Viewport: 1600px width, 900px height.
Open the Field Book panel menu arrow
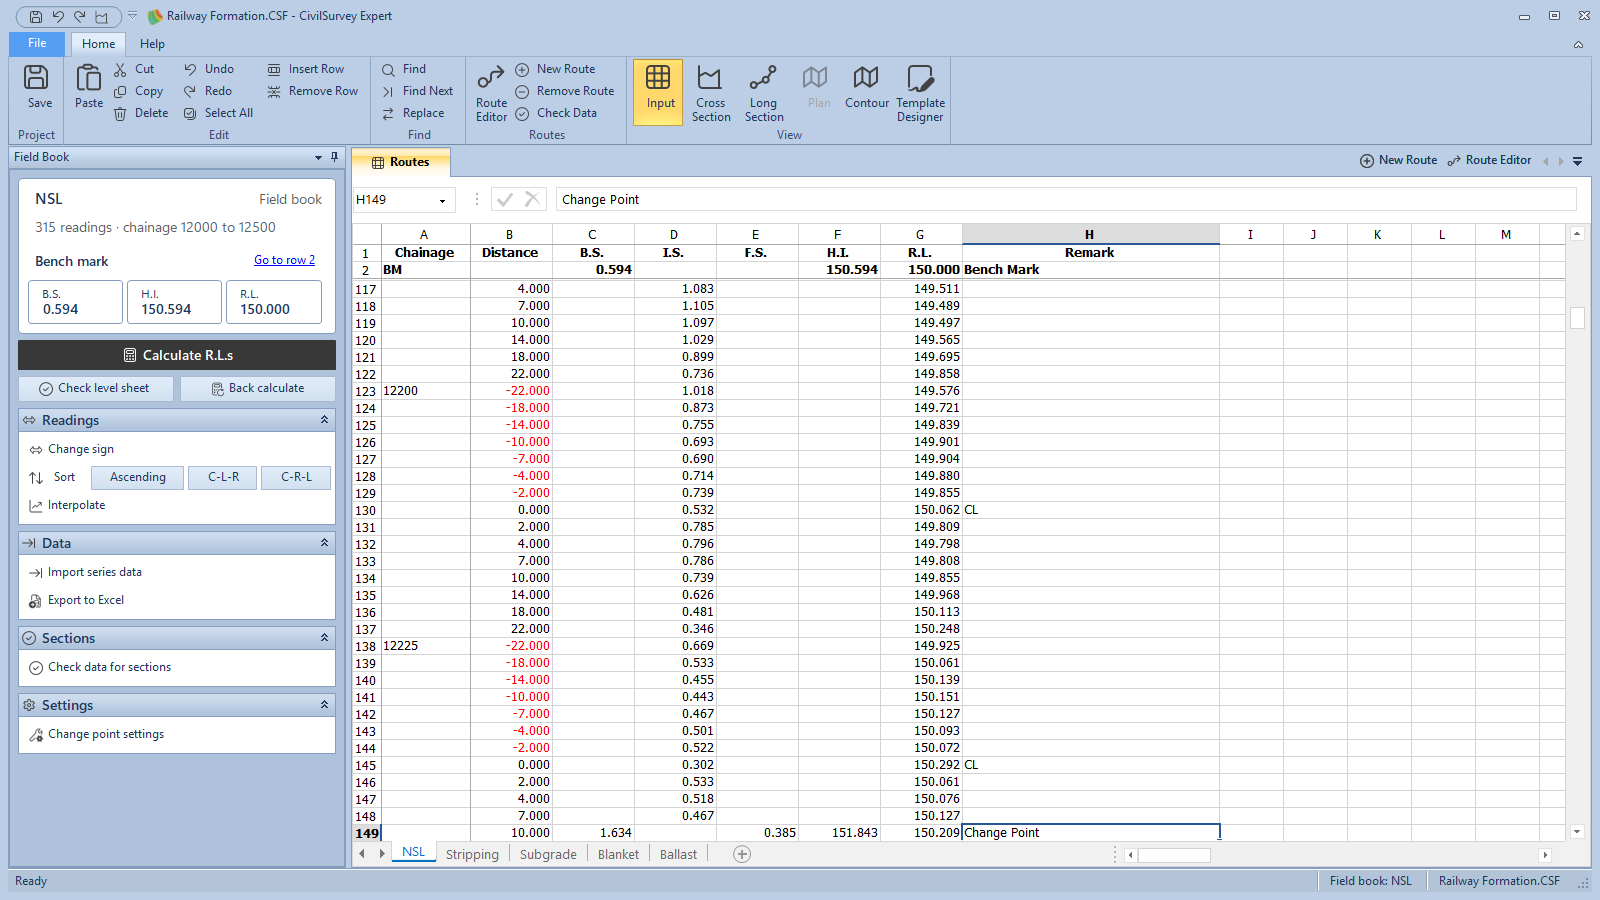coord(318,157)
